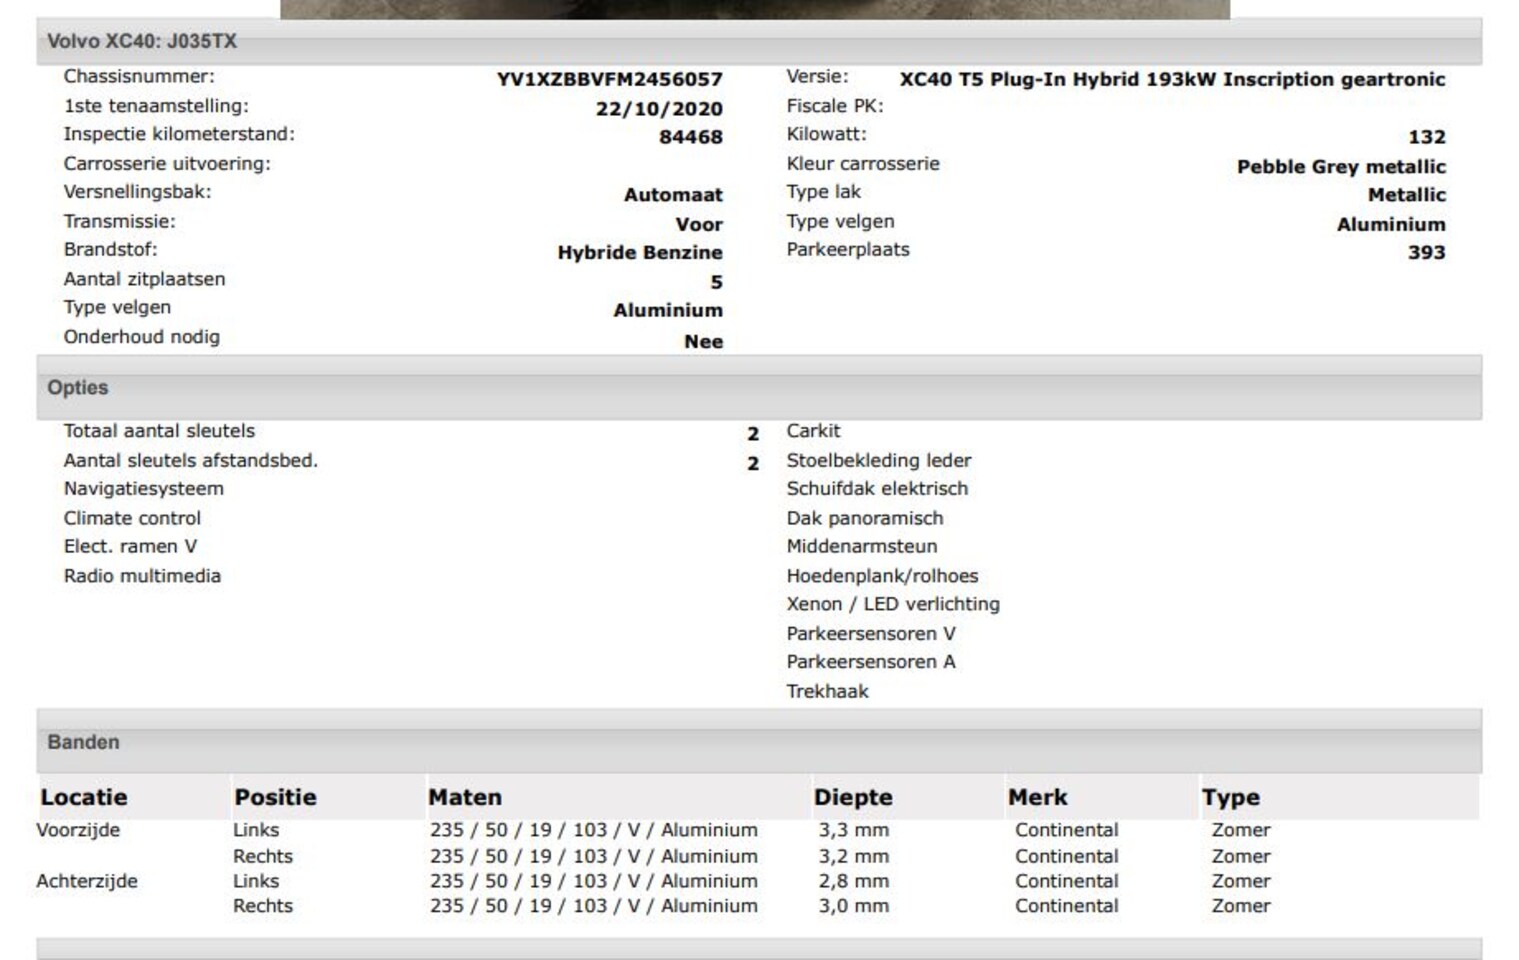Viewport: 1519px width, 960px height.
Task: Click the Locatie column header
Action: point(84,797)
